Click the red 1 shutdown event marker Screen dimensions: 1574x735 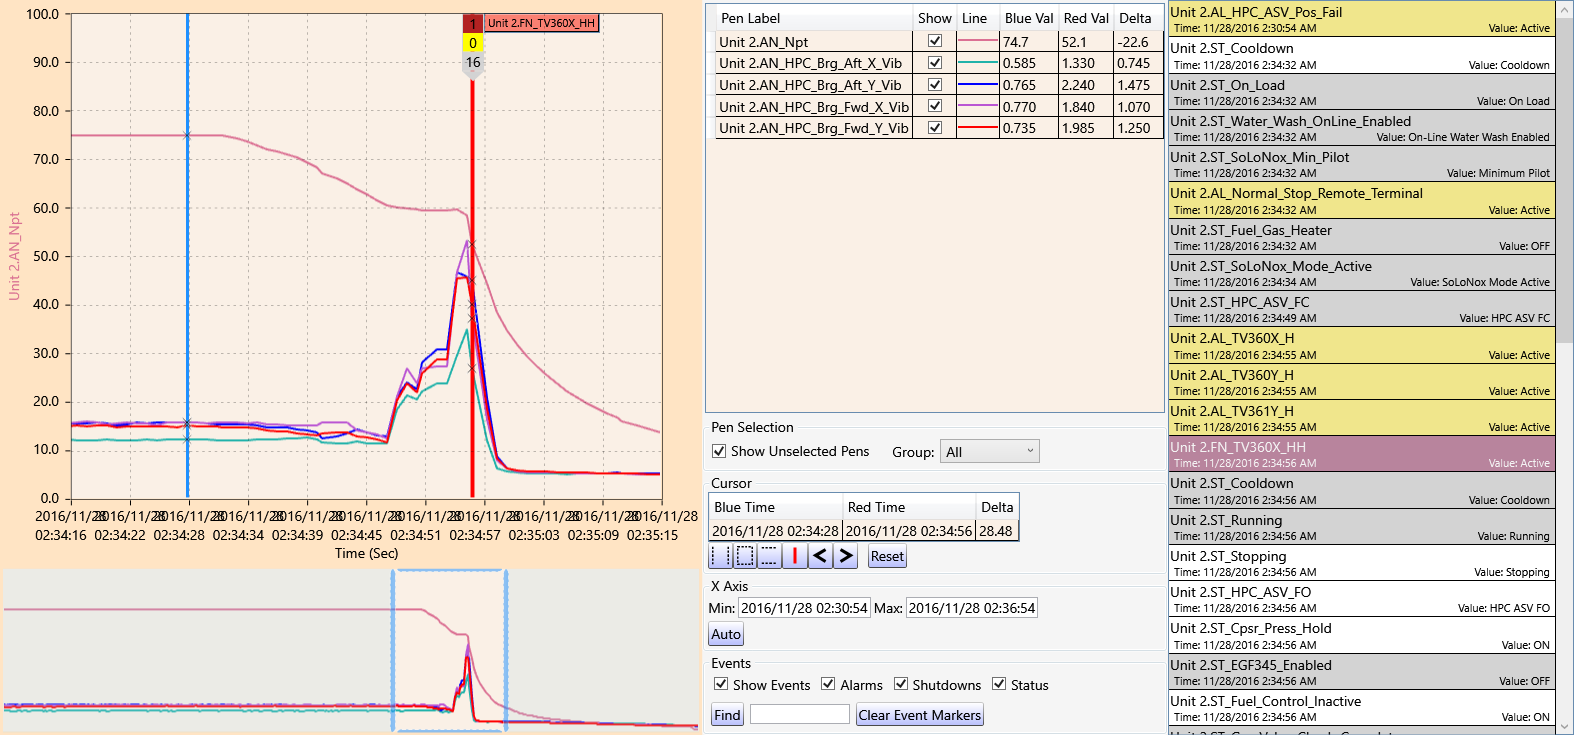coord(473,23)
